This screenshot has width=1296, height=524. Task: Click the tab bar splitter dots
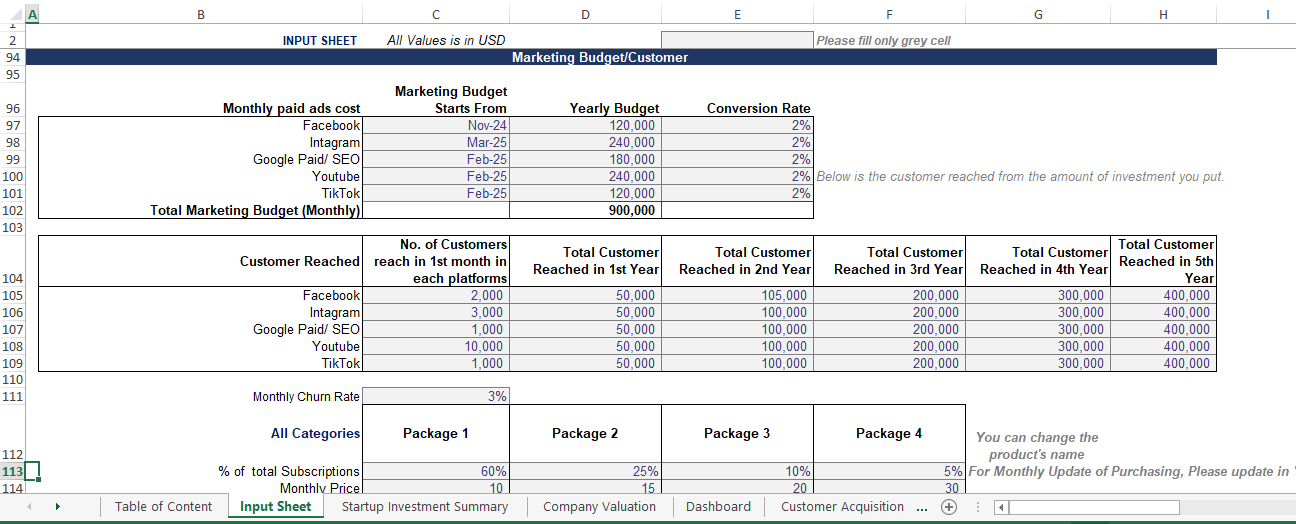point(977,507)
